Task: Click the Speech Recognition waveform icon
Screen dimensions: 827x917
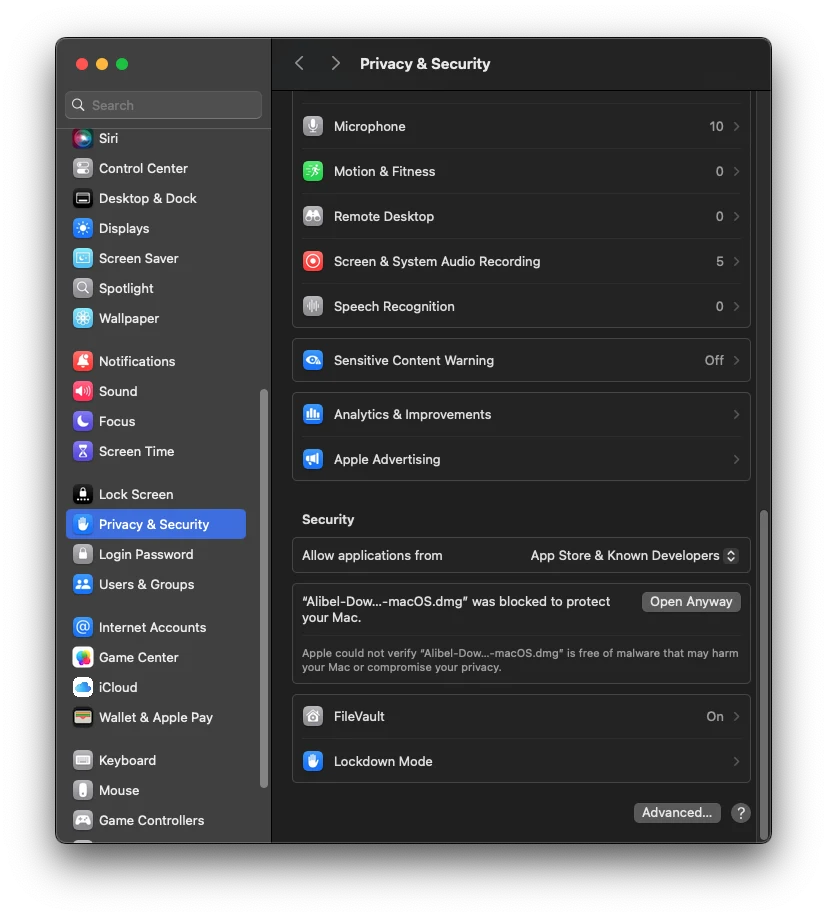Action: (313, 306)
